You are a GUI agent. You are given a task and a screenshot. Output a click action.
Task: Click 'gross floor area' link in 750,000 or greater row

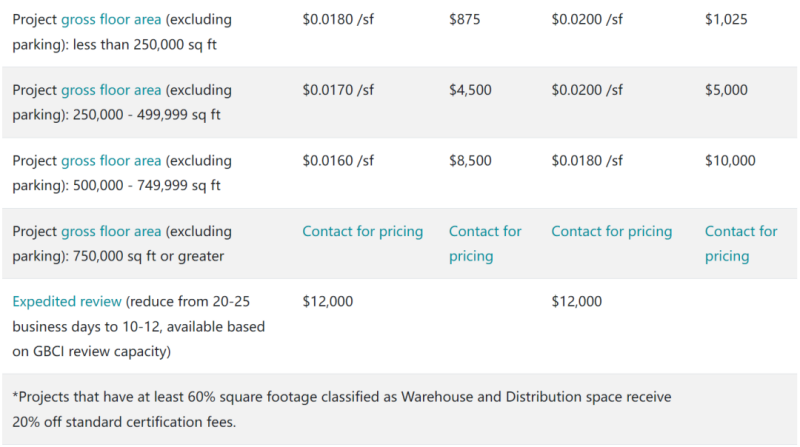(111, 231)
